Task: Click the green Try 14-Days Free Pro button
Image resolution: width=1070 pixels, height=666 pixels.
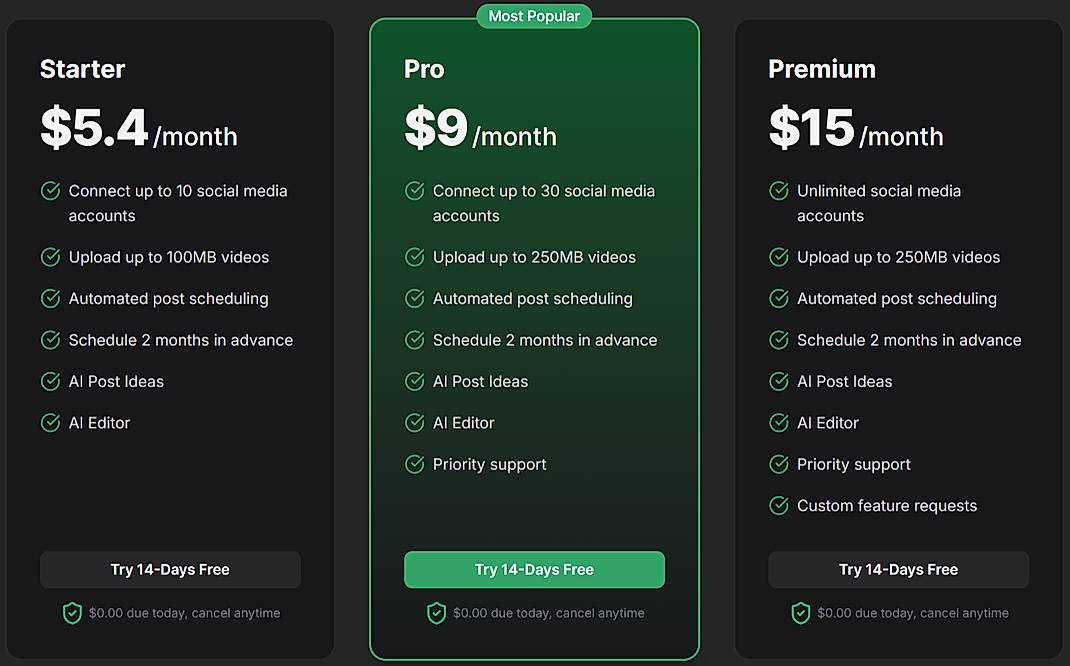Action: [x=534, y=569]
